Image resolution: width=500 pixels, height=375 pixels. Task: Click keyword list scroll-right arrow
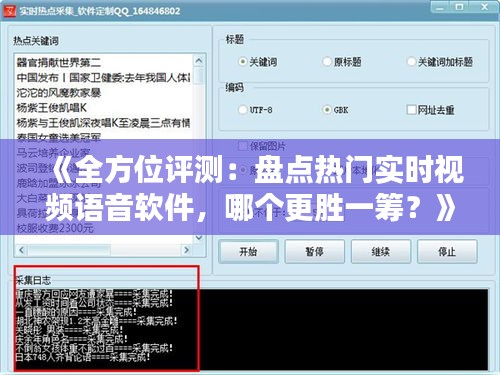[x=186, y=250]
